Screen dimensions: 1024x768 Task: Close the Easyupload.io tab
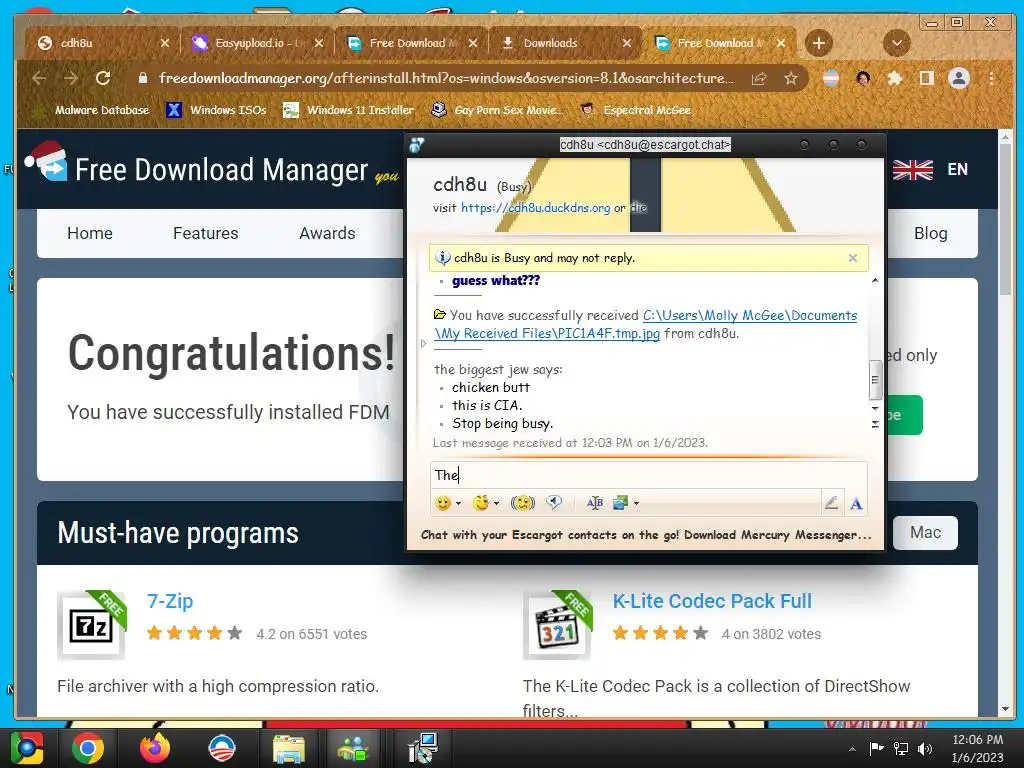319,43
